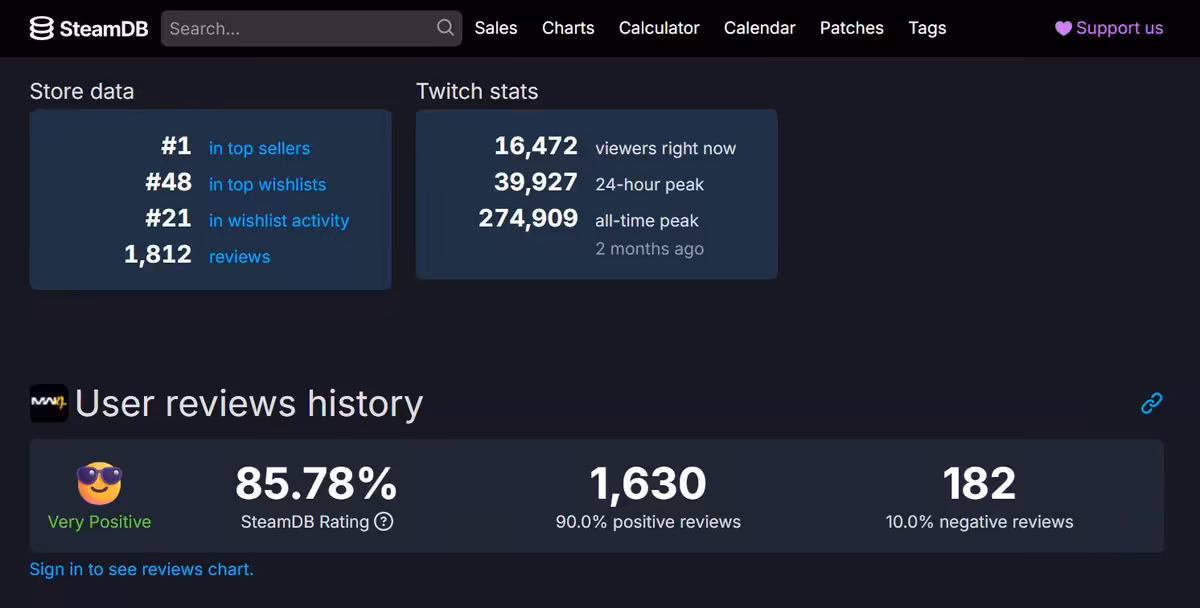1200x608 pixels.
Task: Click the 'Very Positive' rating label
Action: (99, 521)
